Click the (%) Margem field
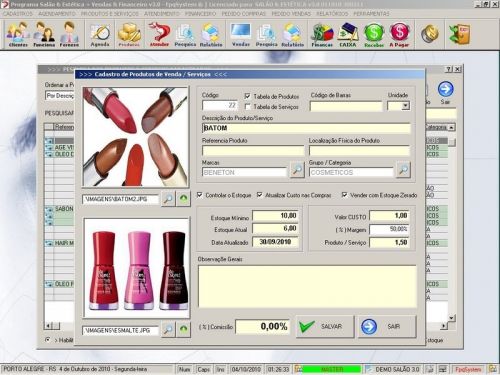The width and height of the screenshot is (500, 375). (x=389, y=229)
